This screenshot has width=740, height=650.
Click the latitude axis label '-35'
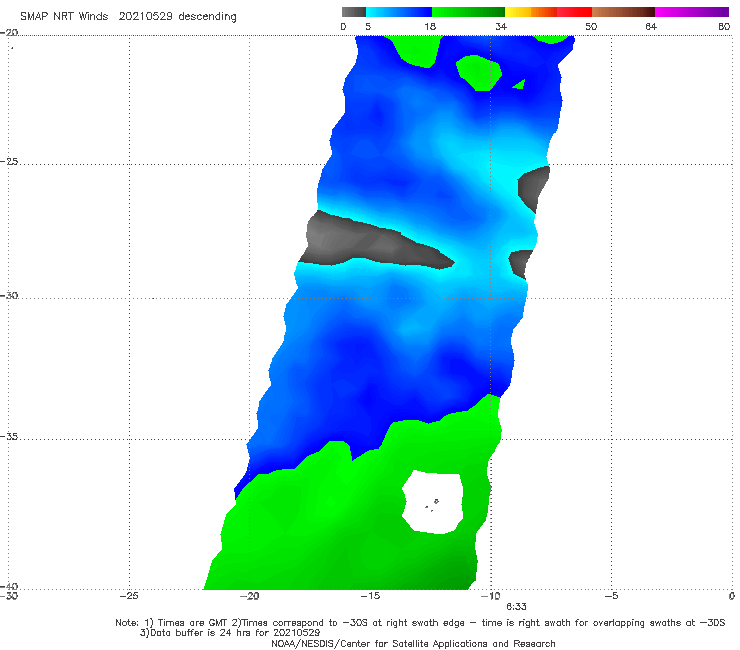(9, 437)
